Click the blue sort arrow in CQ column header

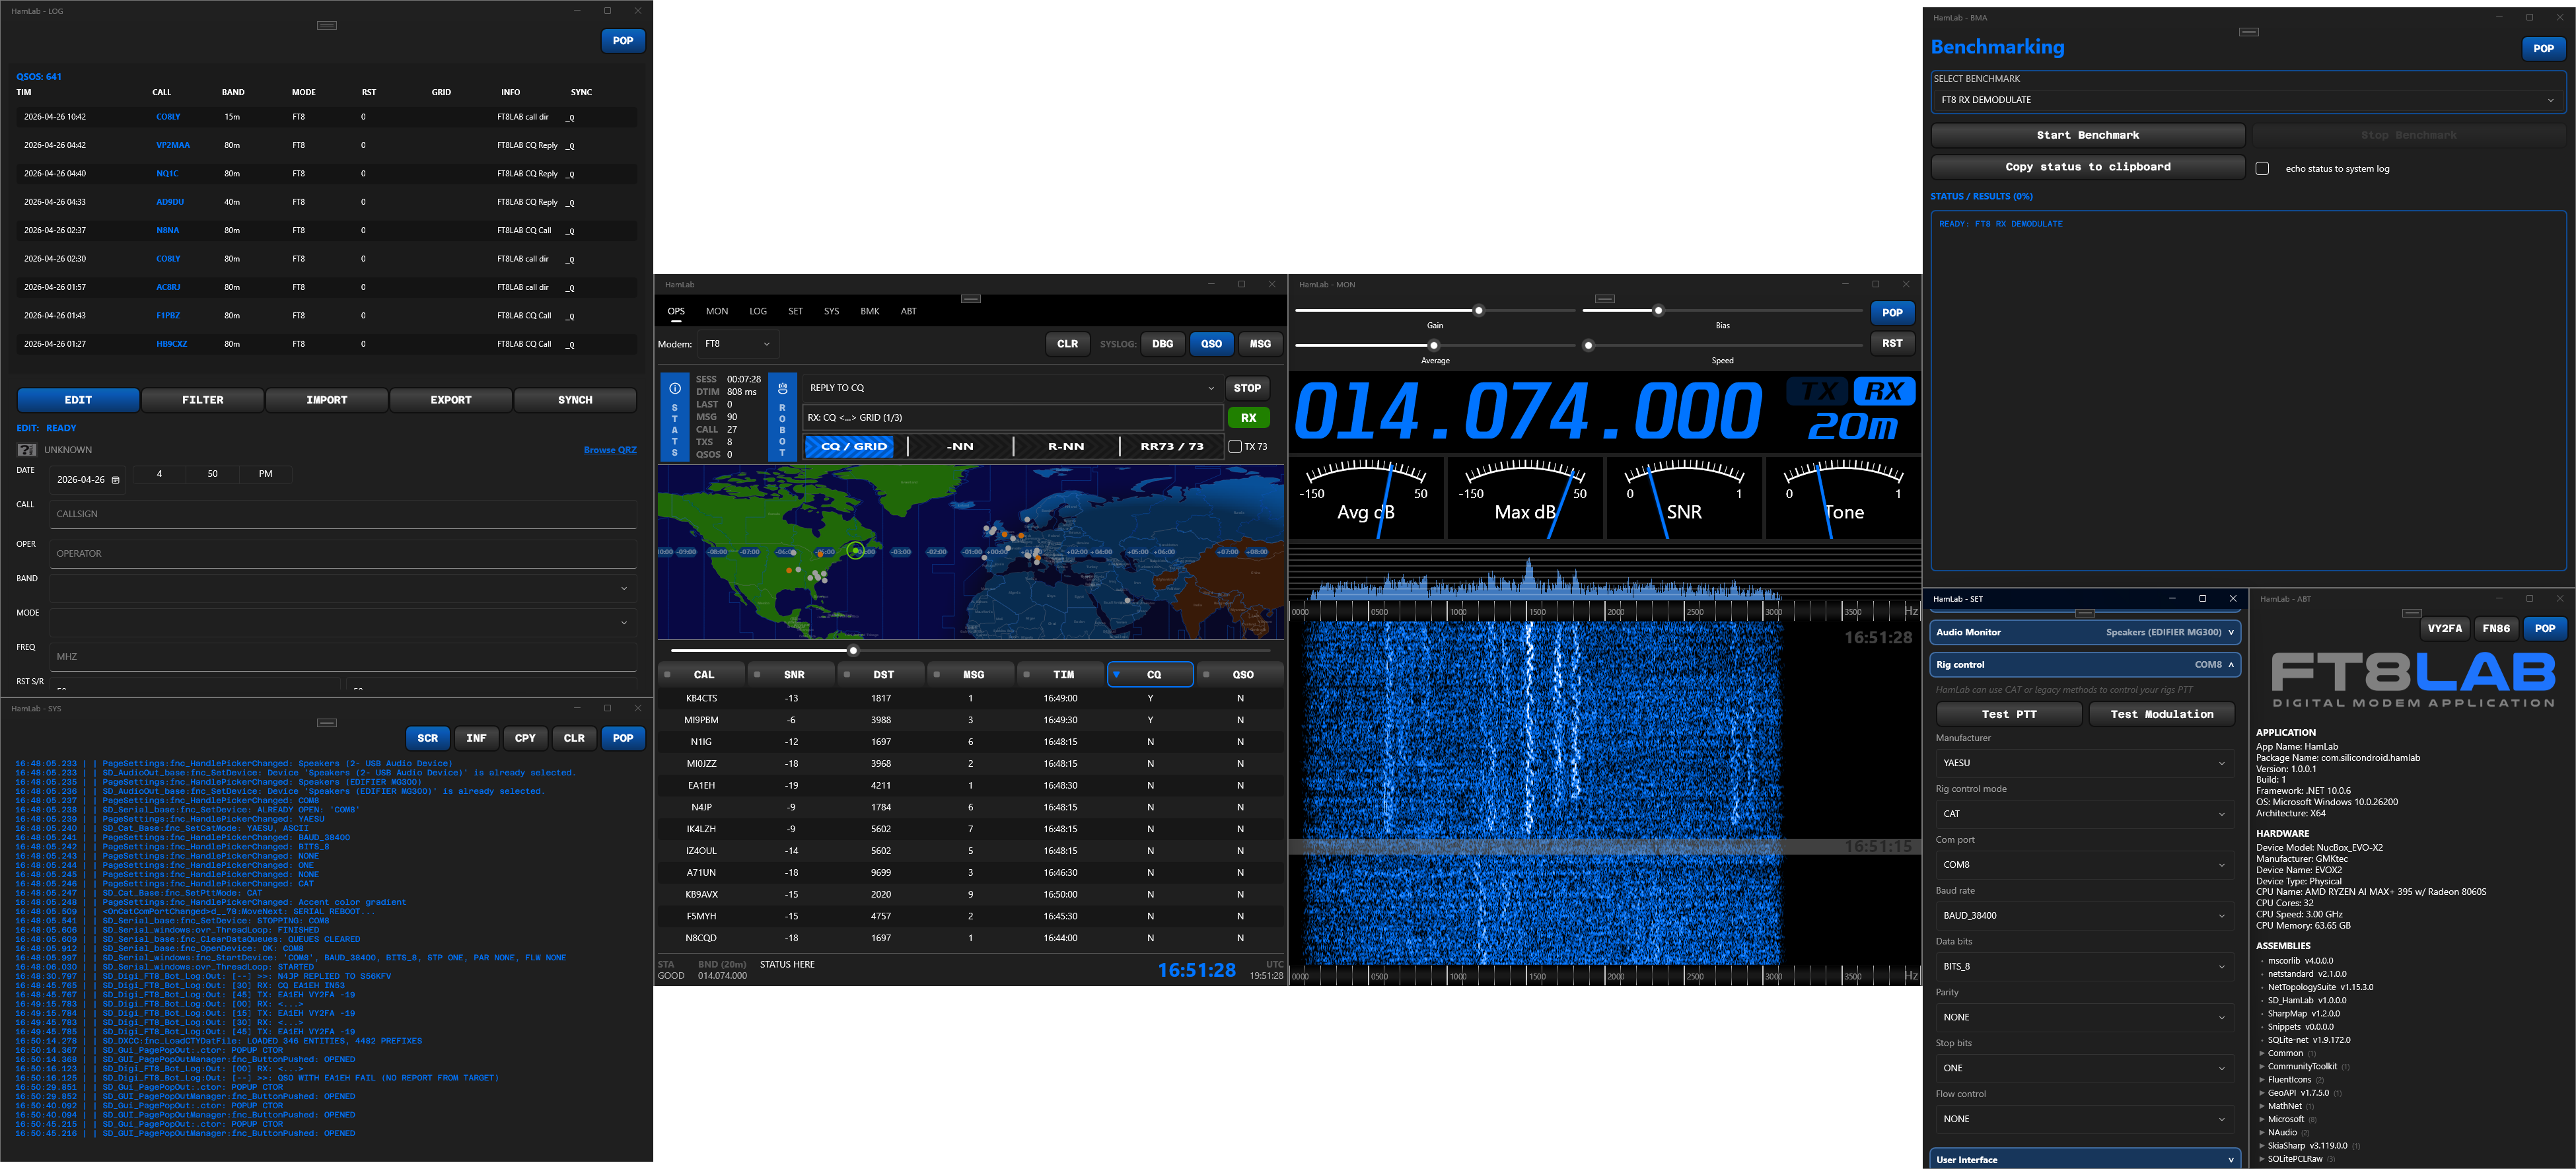tap(1116, 675)
